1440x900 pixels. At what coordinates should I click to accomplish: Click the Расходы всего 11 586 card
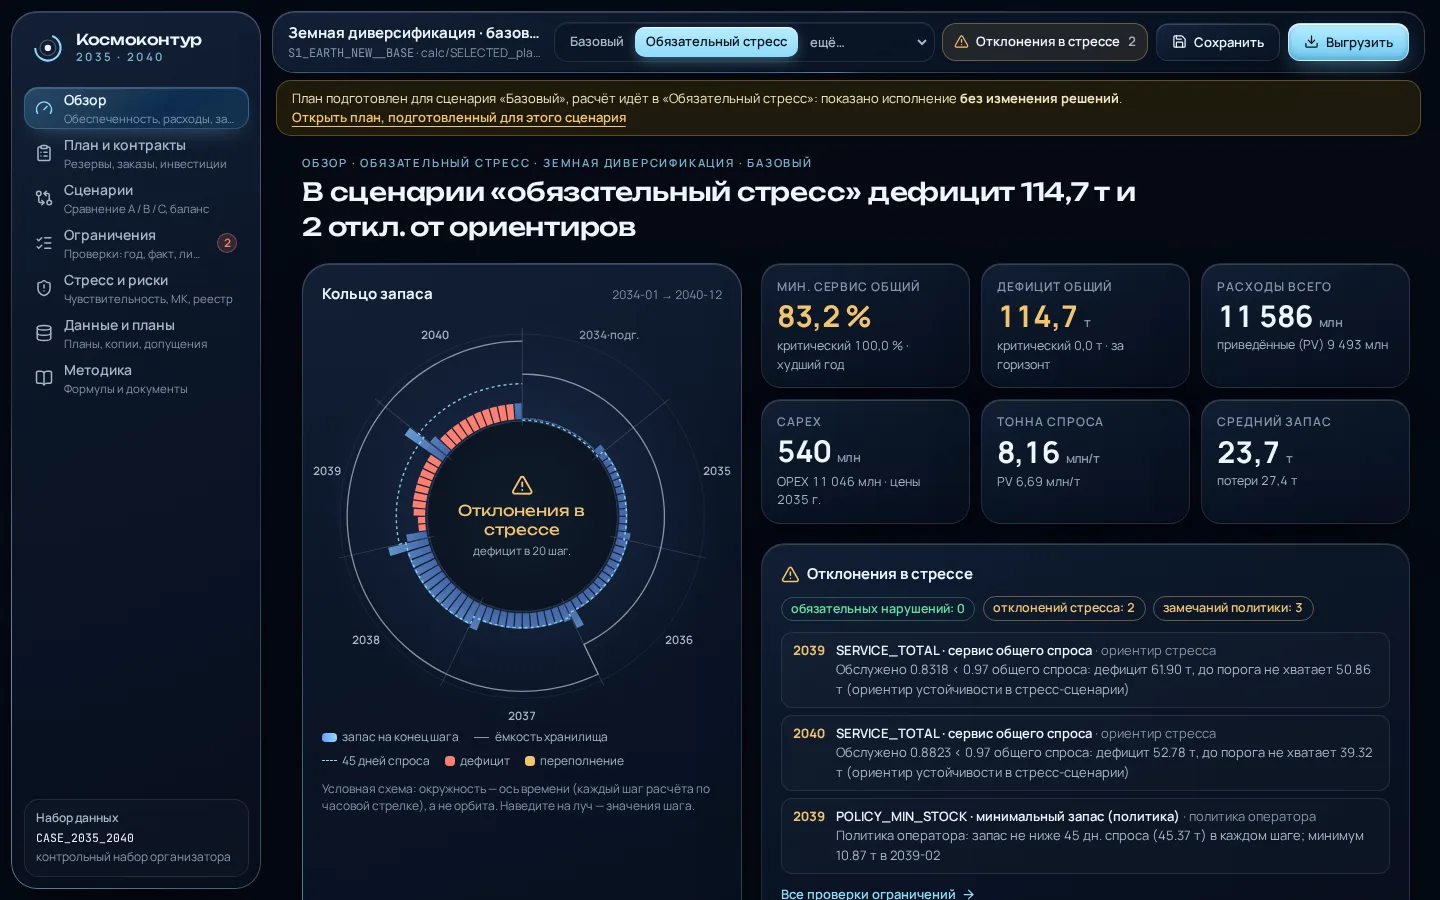click(x=1305, y=326)
